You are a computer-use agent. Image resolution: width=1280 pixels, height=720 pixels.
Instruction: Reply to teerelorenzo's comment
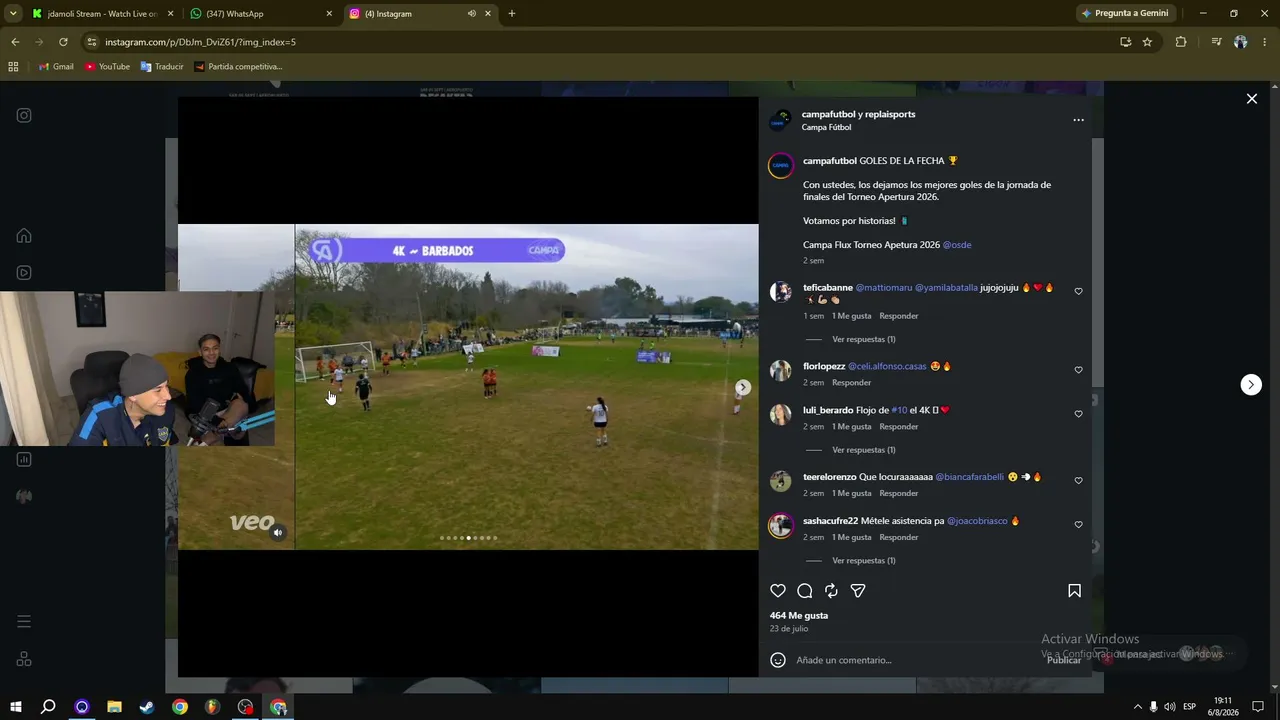click(x=899, y=493)
